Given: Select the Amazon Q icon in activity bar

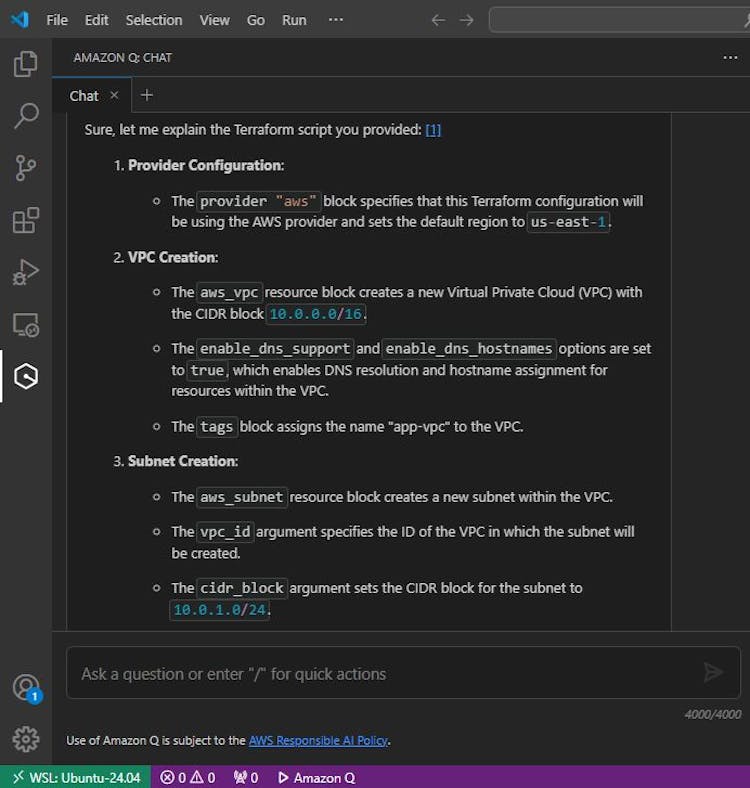Looking at the screenshot, I should click(26, 376).
